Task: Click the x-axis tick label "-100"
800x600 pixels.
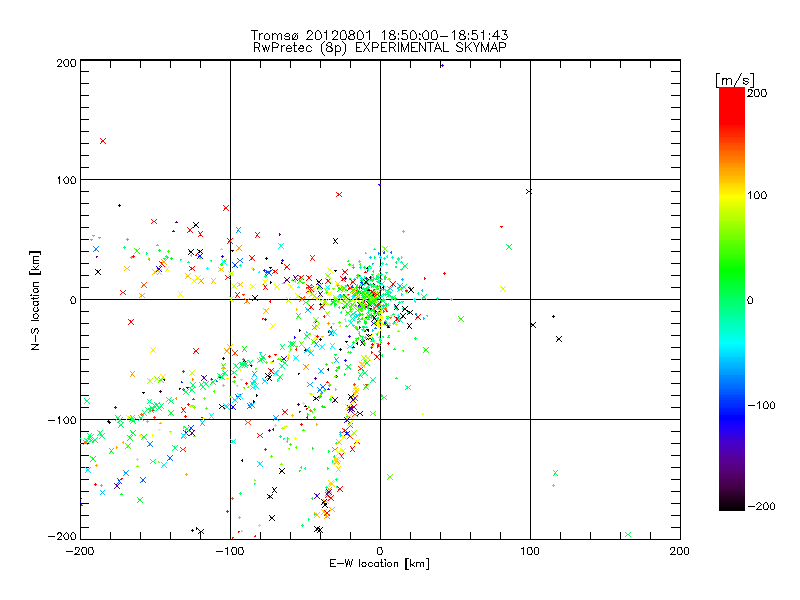Action: point(230,551)
